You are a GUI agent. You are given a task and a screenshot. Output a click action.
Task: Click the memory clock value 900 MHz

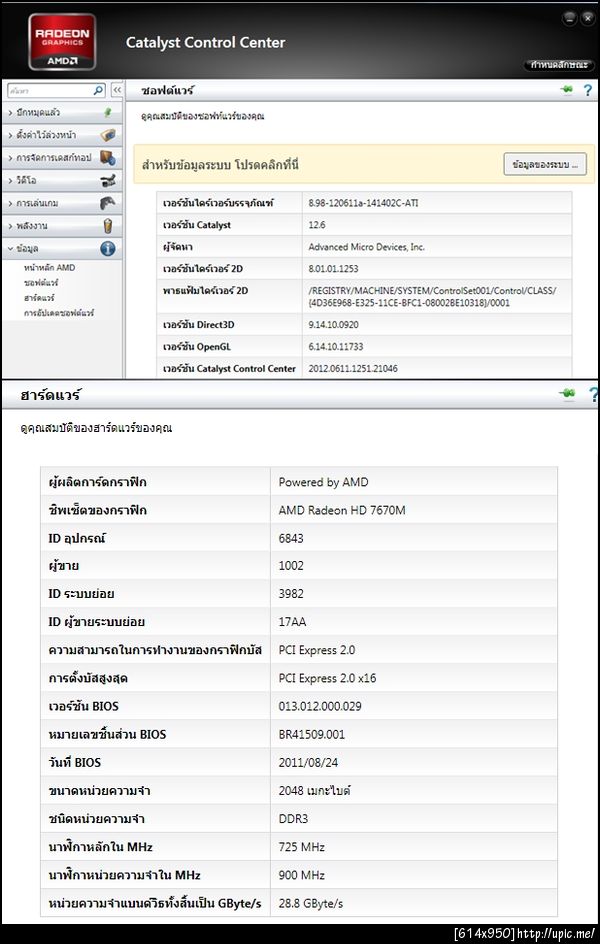(x=302, y=875)
